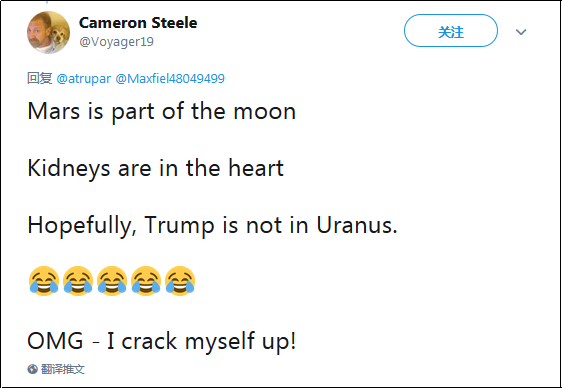
Task: Click the last laughing-crying emoji
Action: (x=180, y=281)
